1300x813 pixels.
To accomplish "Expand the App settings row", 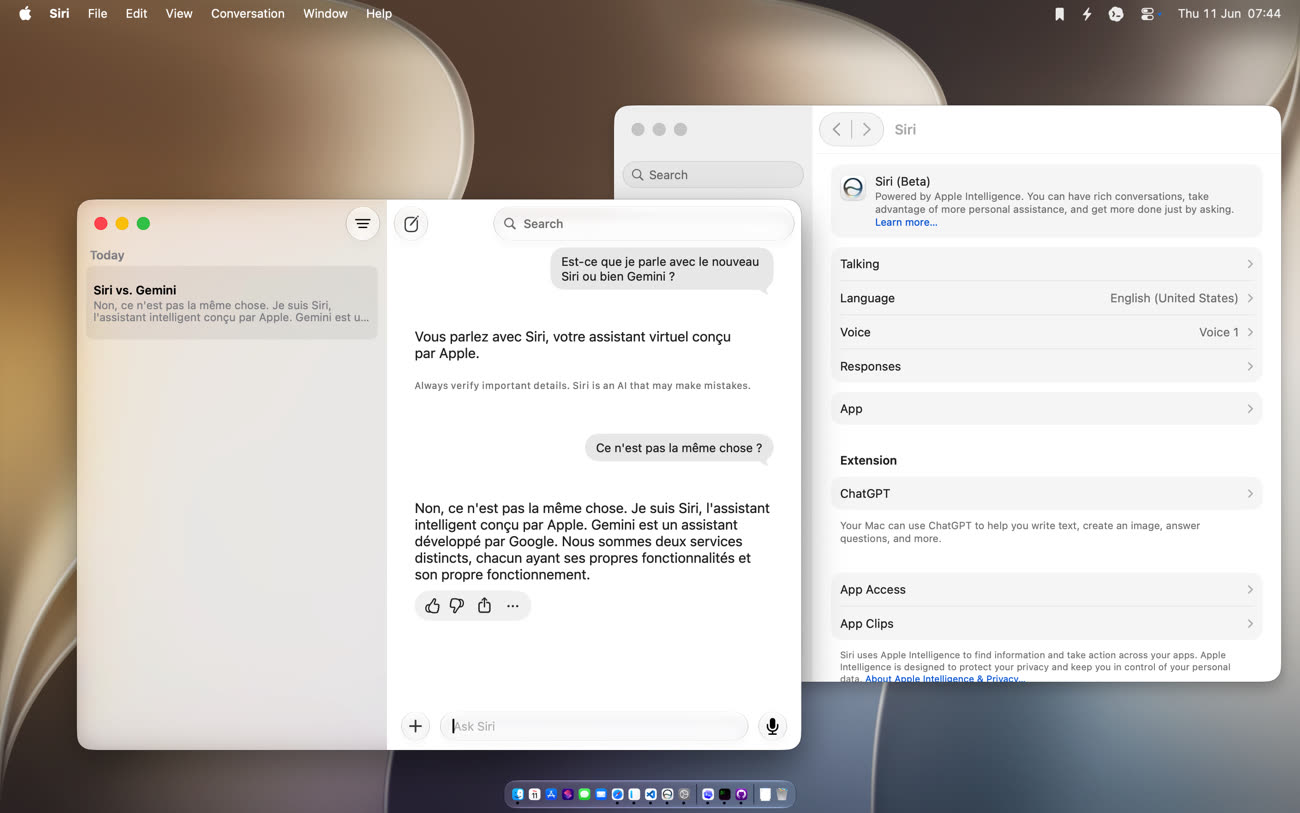I will [x=1046, y=409].
